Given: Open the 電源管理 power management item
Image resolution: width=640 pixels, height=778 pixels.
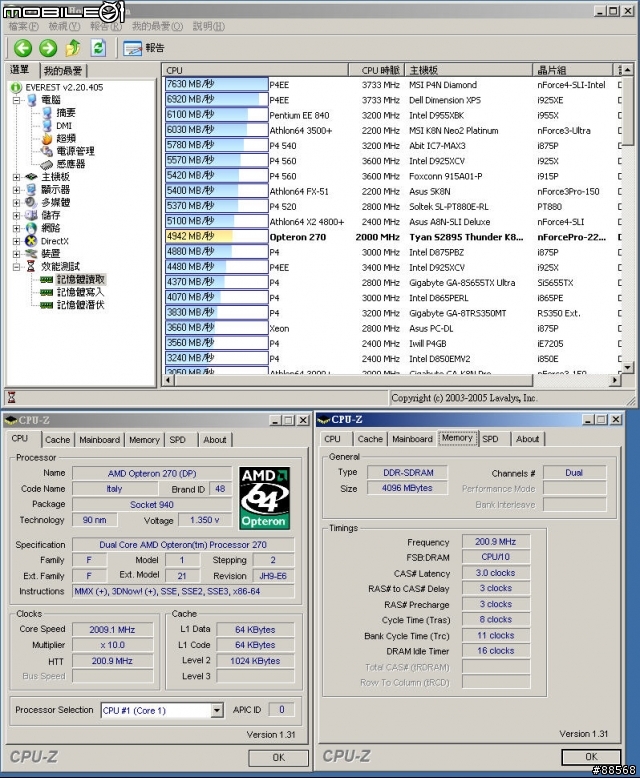Looking at the screenshot, I should tap(75, 151).
